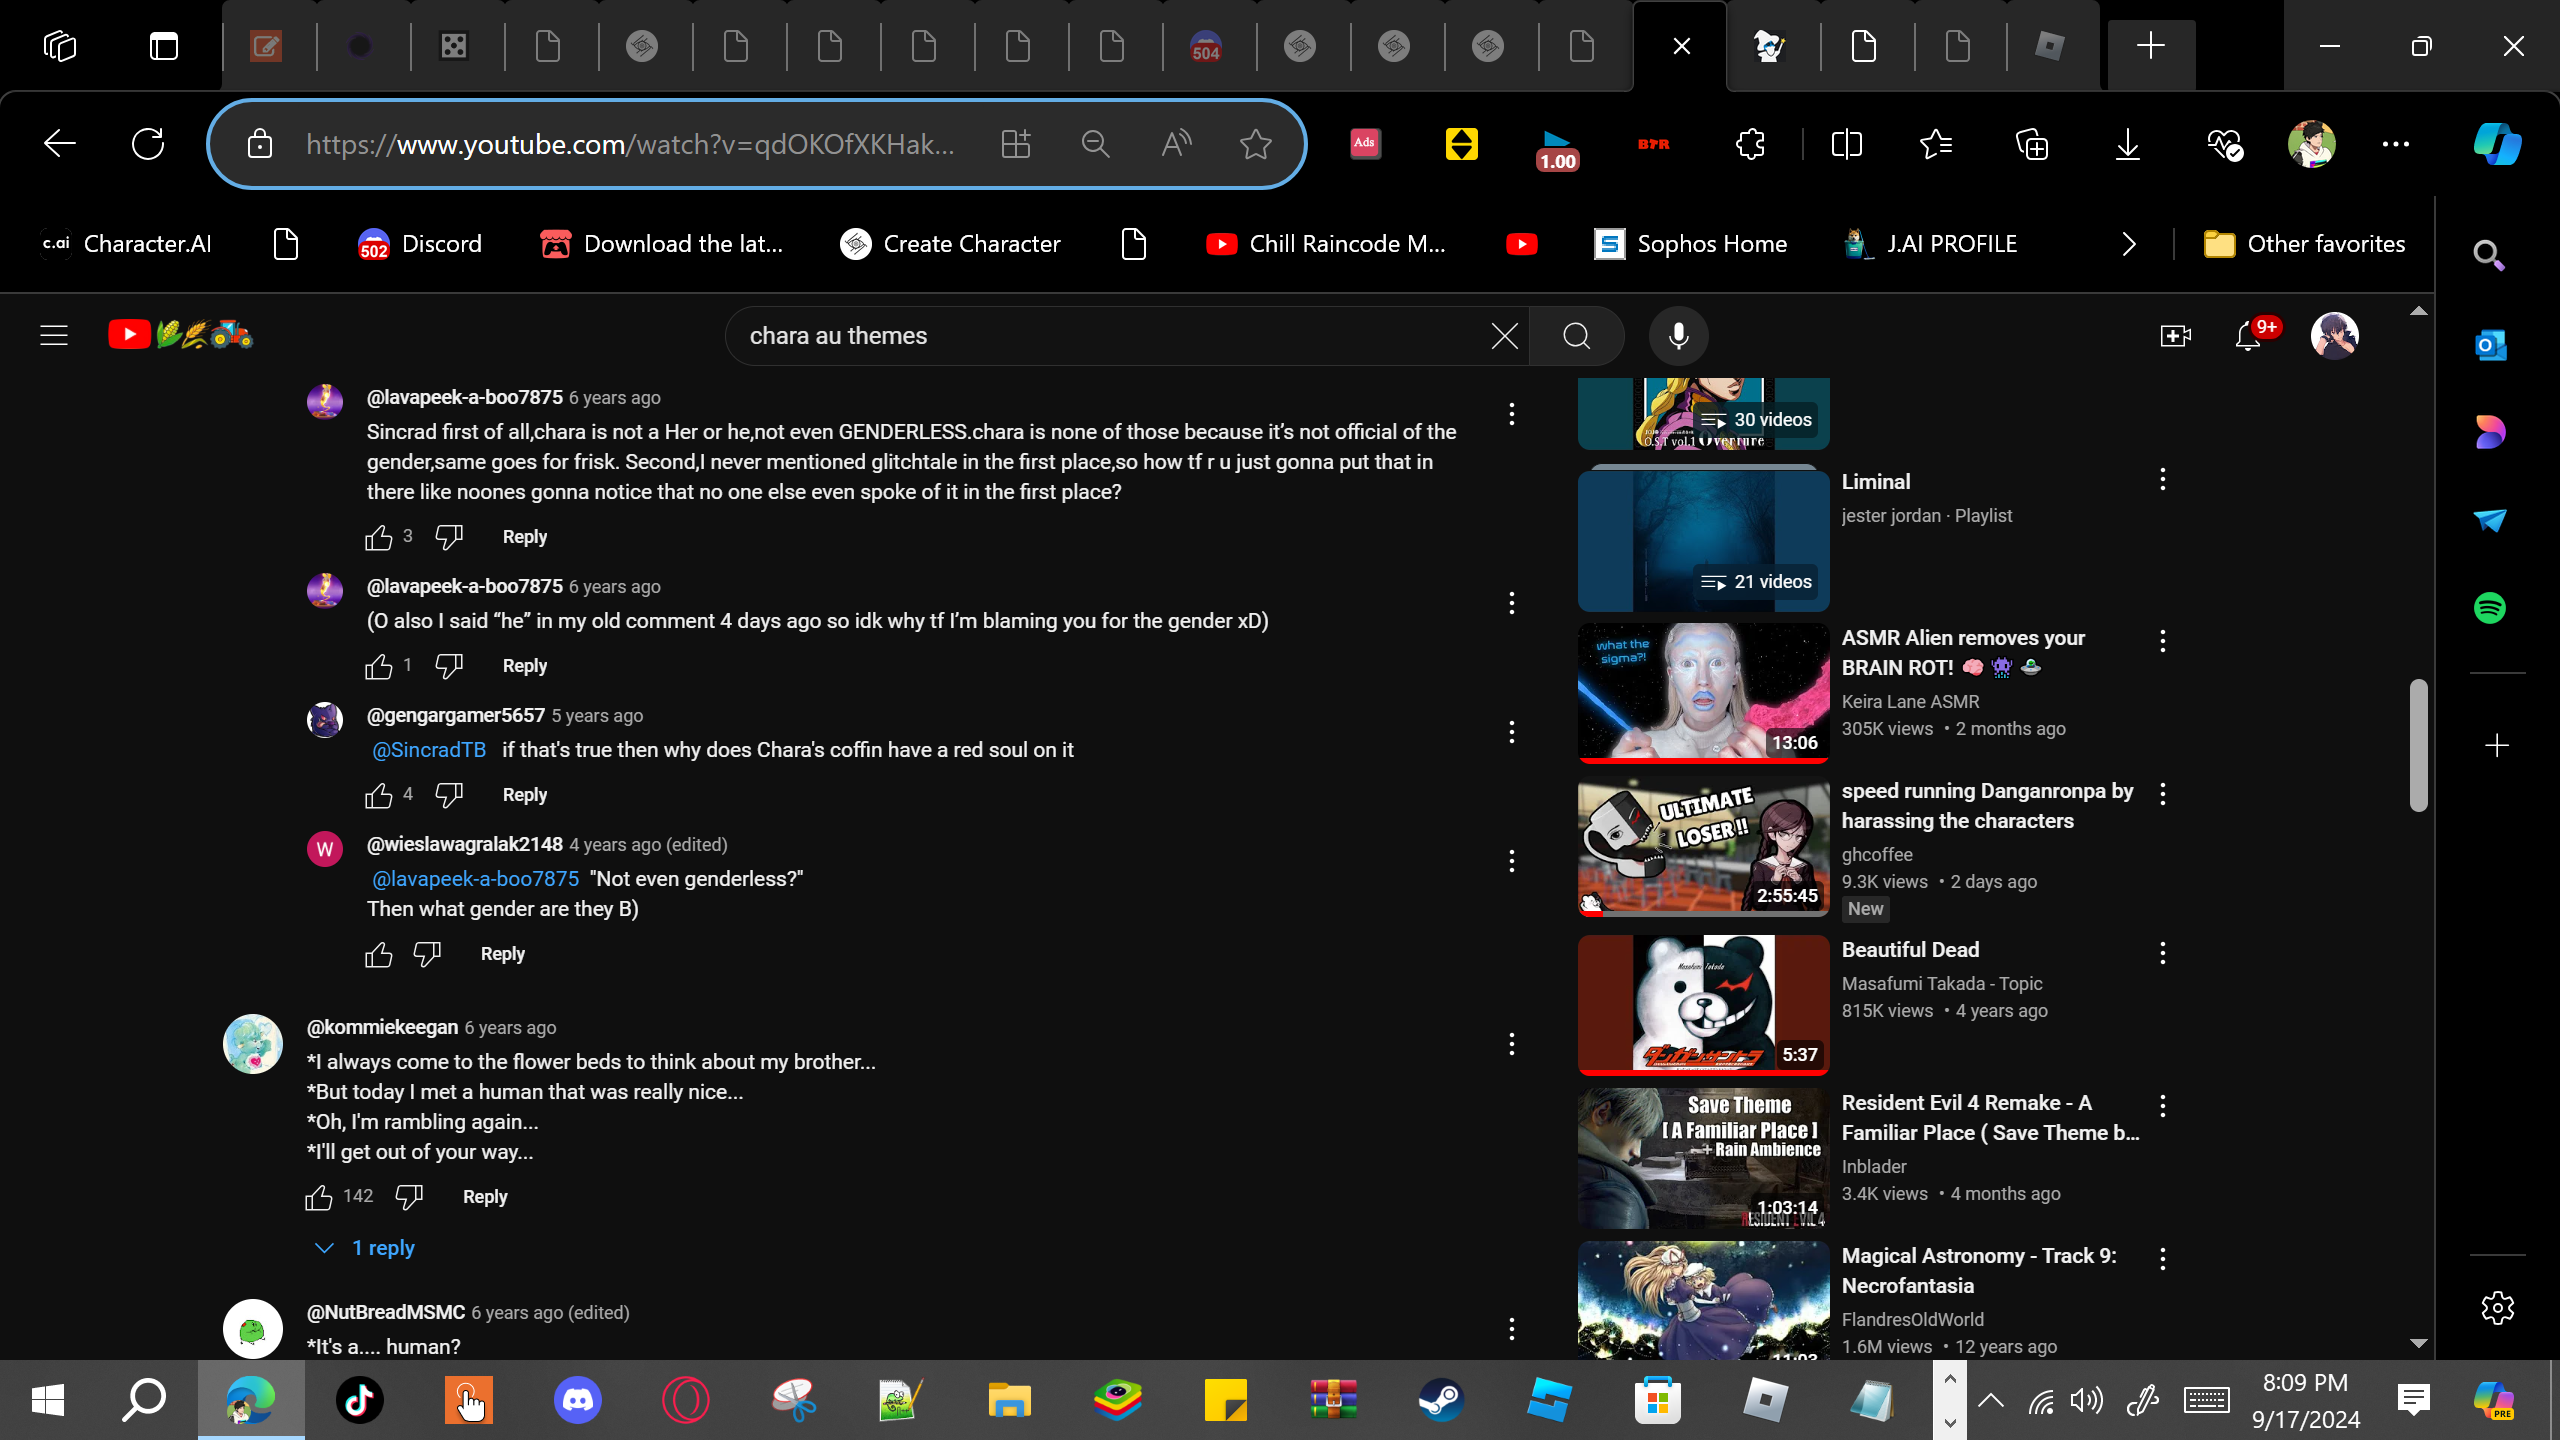Click the YouTube search magnifier button
The image size is (2560, 1440).
(x=1576, y=336)
